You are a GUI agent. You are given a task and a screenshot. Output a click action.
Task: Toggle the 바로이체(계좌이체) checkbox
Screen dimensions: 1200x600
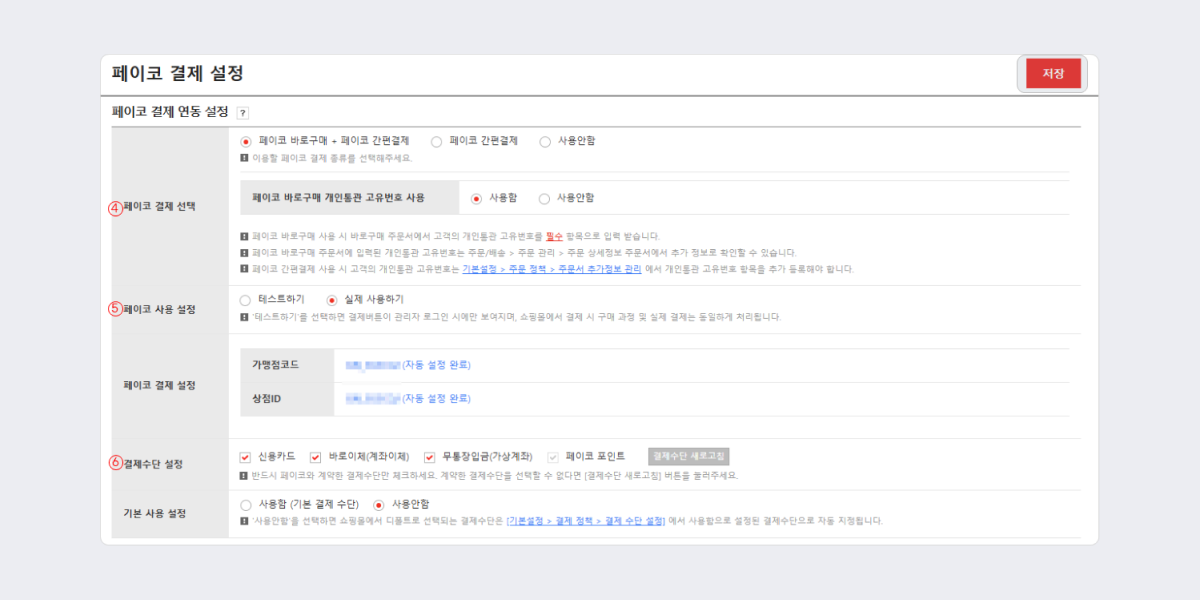point(316,456)
